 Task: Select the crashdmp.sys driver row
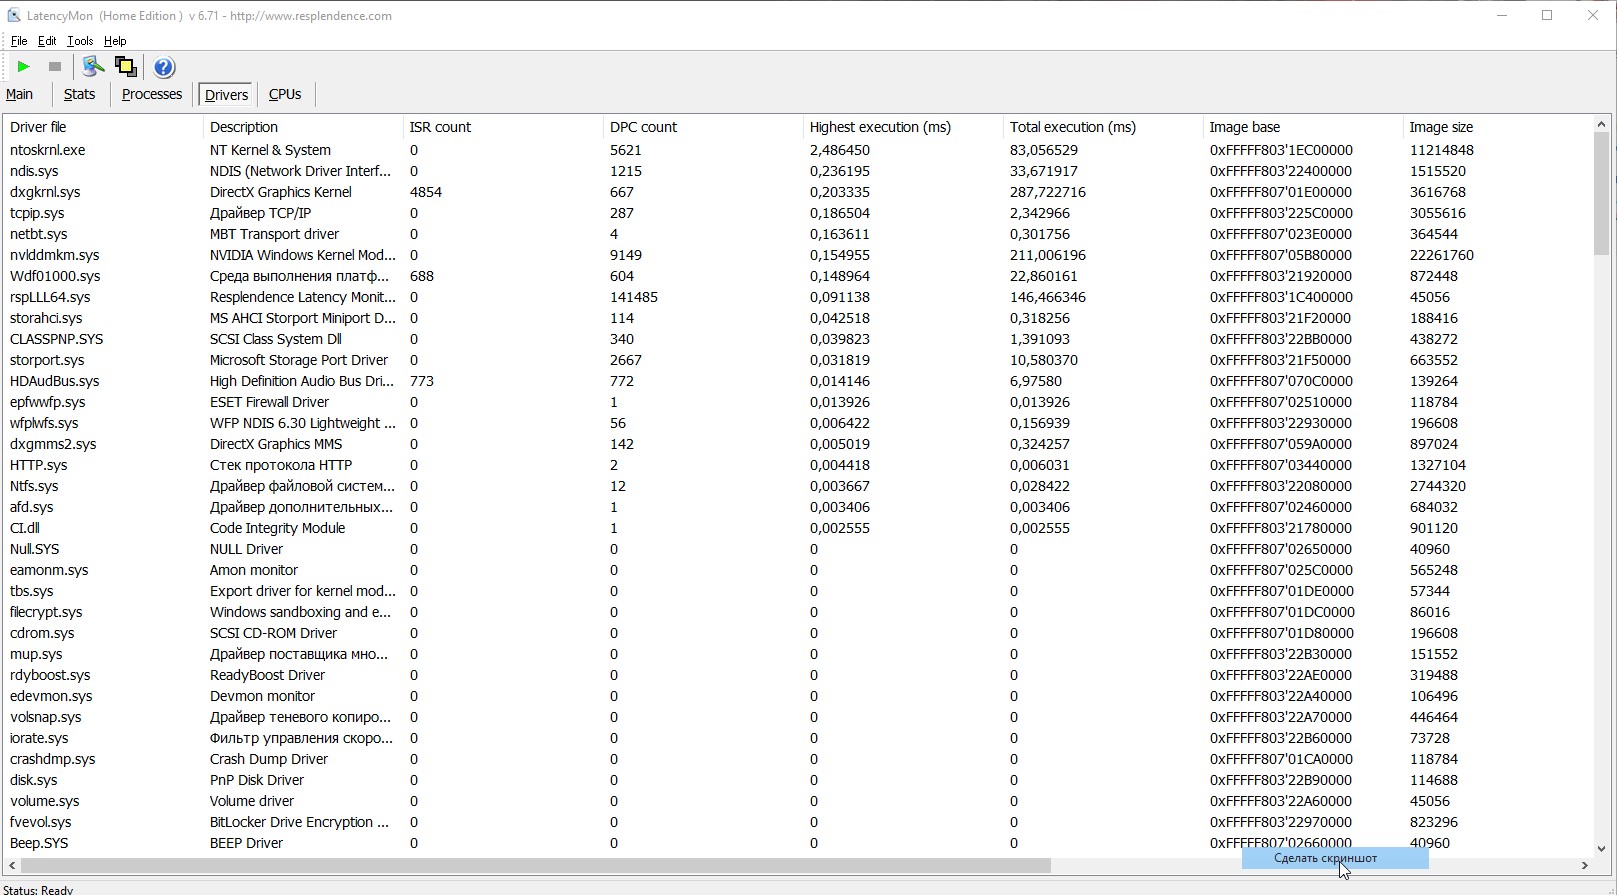pos(798,759)
